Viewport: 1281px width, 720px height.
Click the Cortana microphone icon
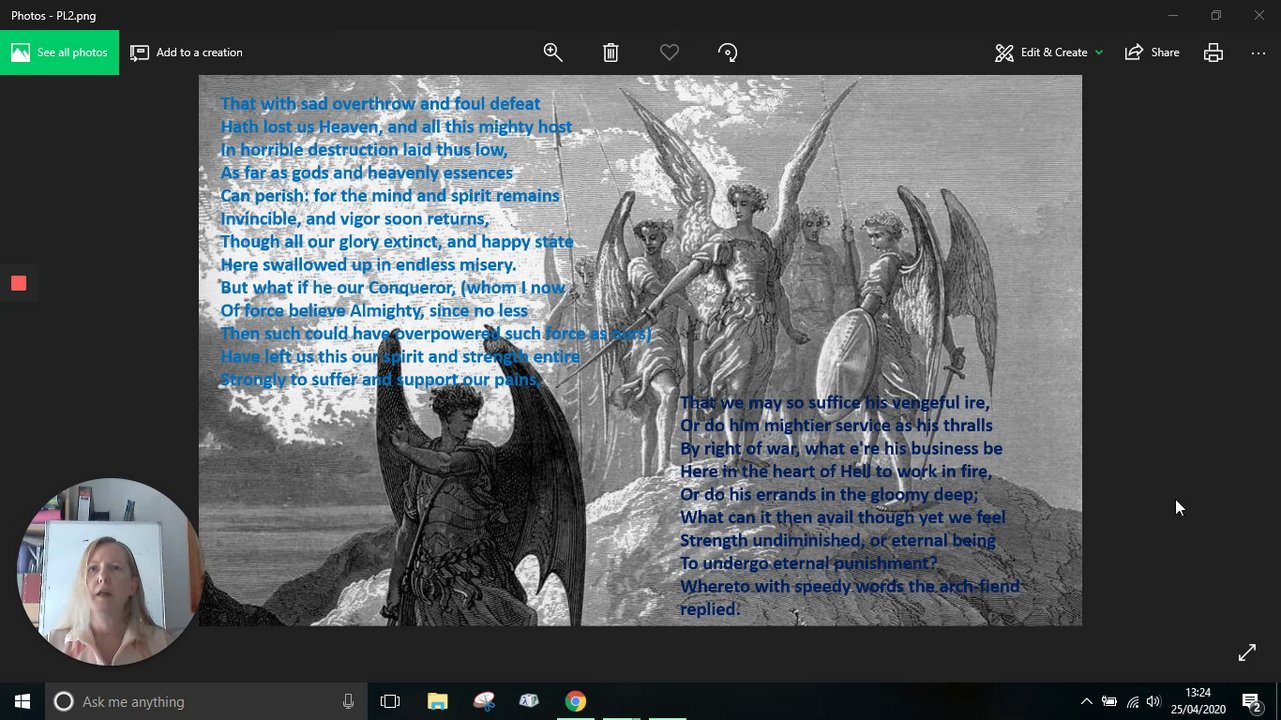[348, 701]
